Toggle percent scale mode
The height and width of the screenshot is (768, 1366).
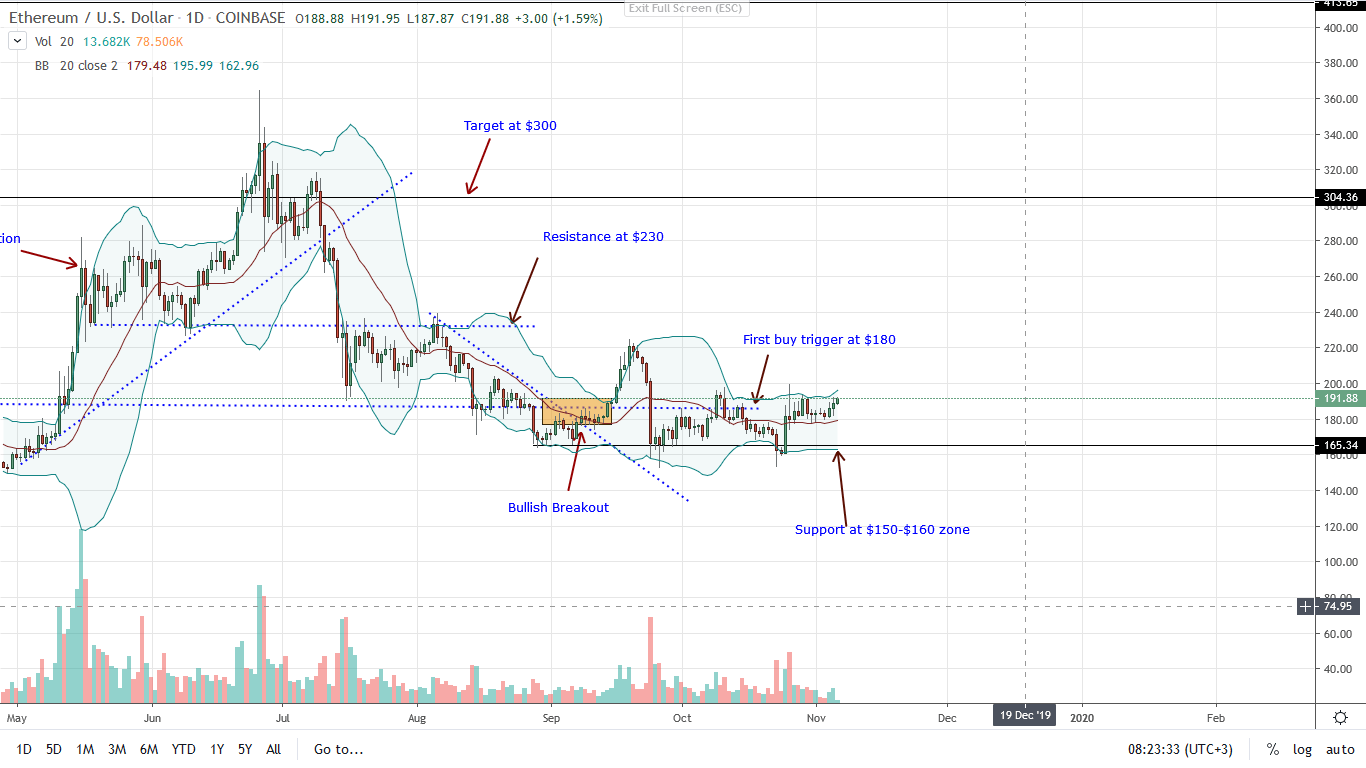click(x=1272, y=749)
